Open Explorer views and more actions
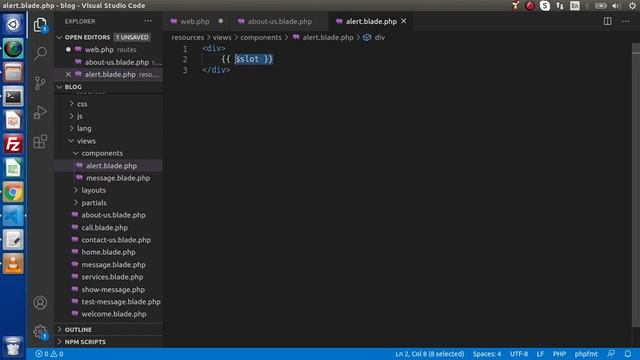 148,21
